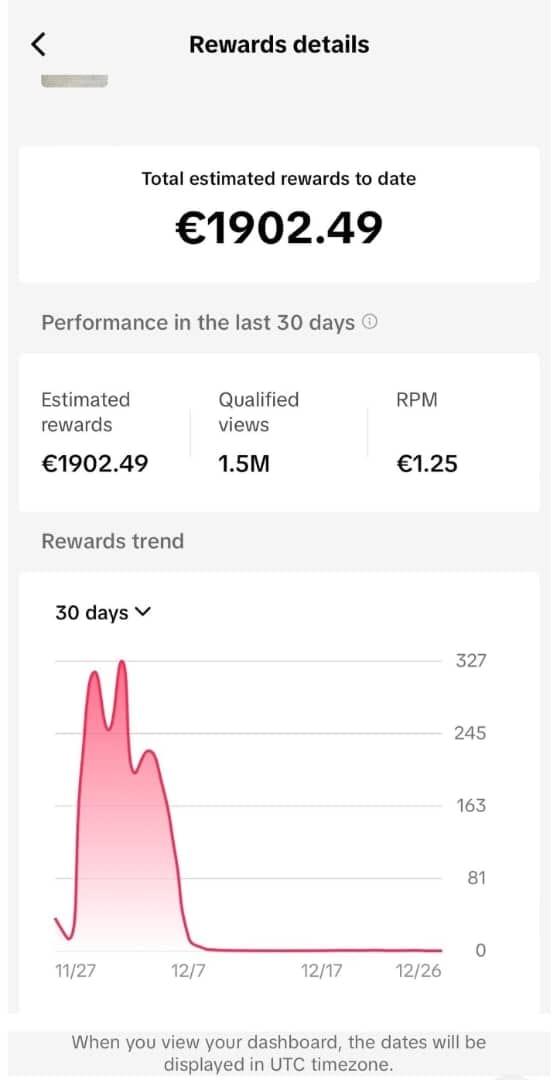This screenshot has width=557, height=1080.
Task: Click the 12/26 date label on chart
Action: click(x=419, y=971)
